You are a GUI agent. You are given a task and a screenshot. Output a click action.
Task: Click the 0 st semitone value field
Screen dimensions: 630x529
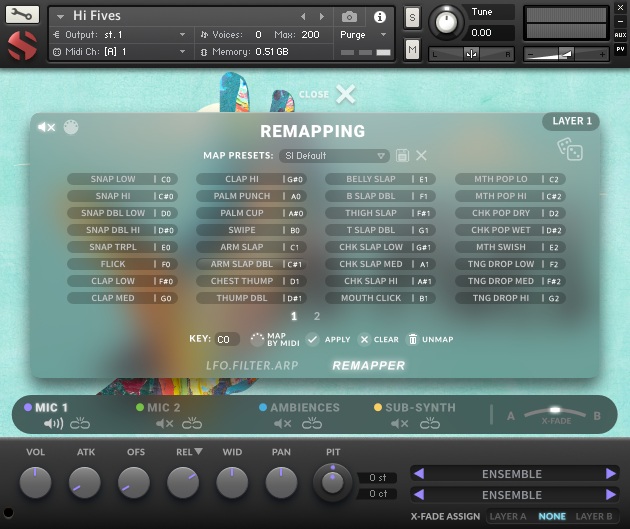click(378, 478)
